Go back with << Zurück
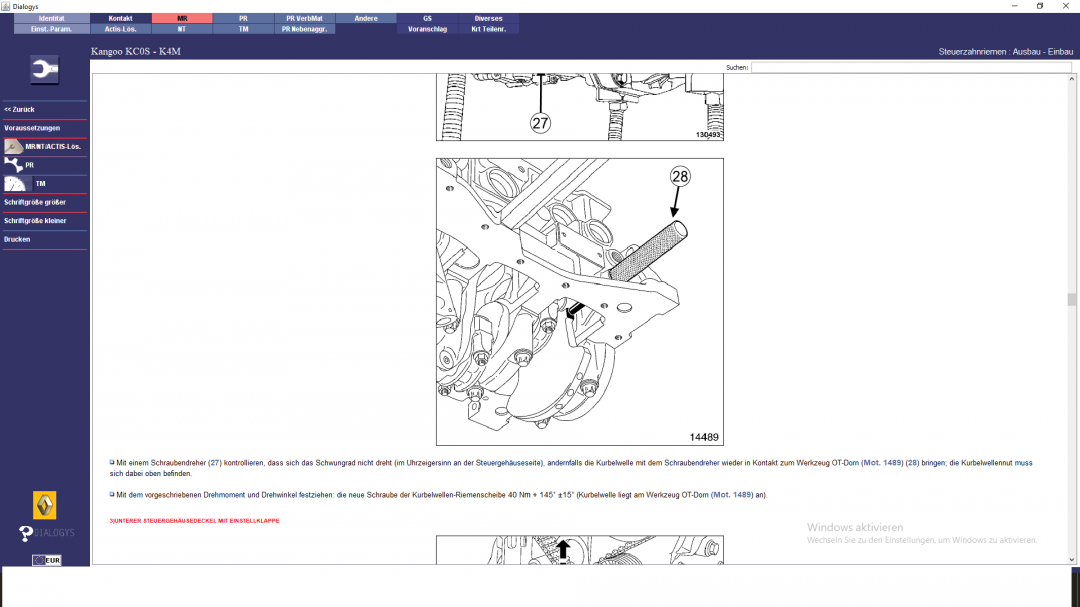 coord(19,110)
